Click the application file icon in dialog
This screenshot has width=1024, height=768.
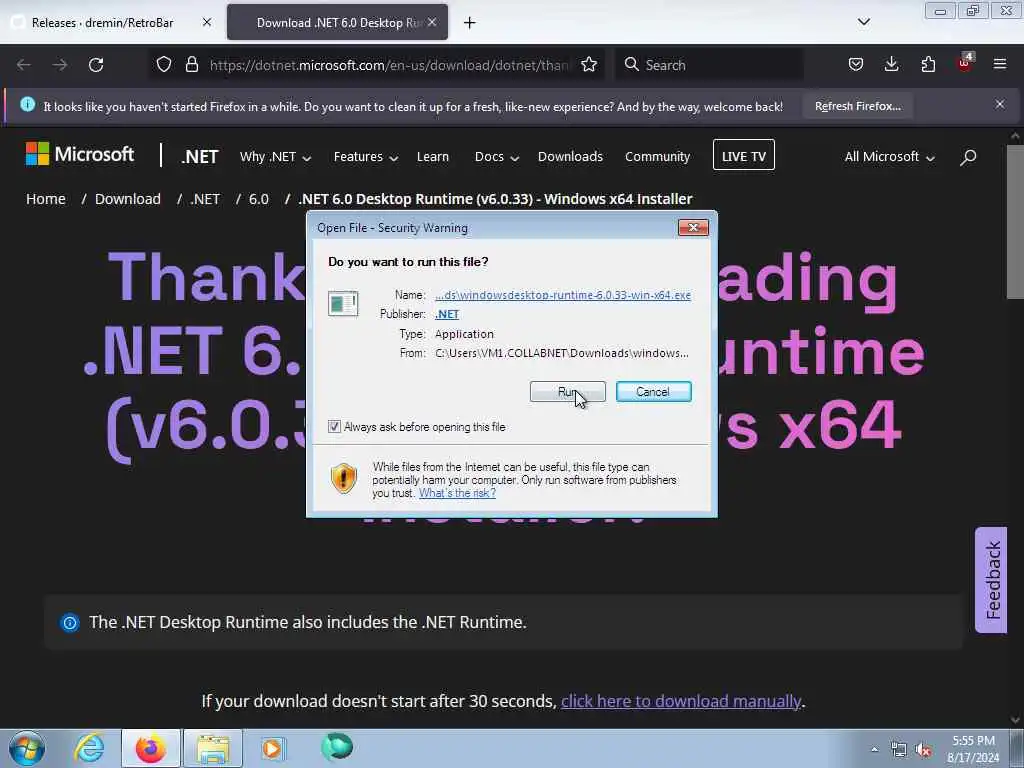click(x=343, y=304)
